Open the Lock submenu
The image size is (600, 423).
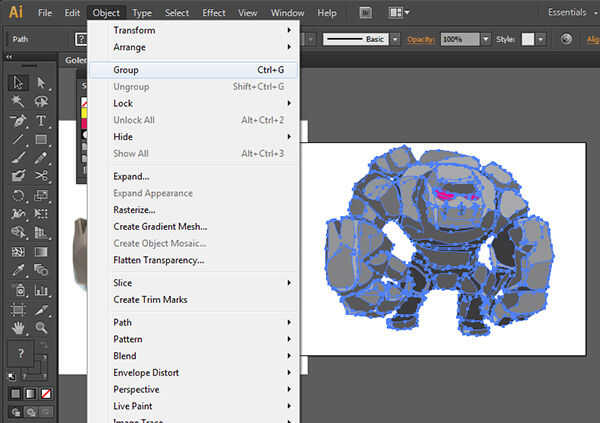[193, 103]
